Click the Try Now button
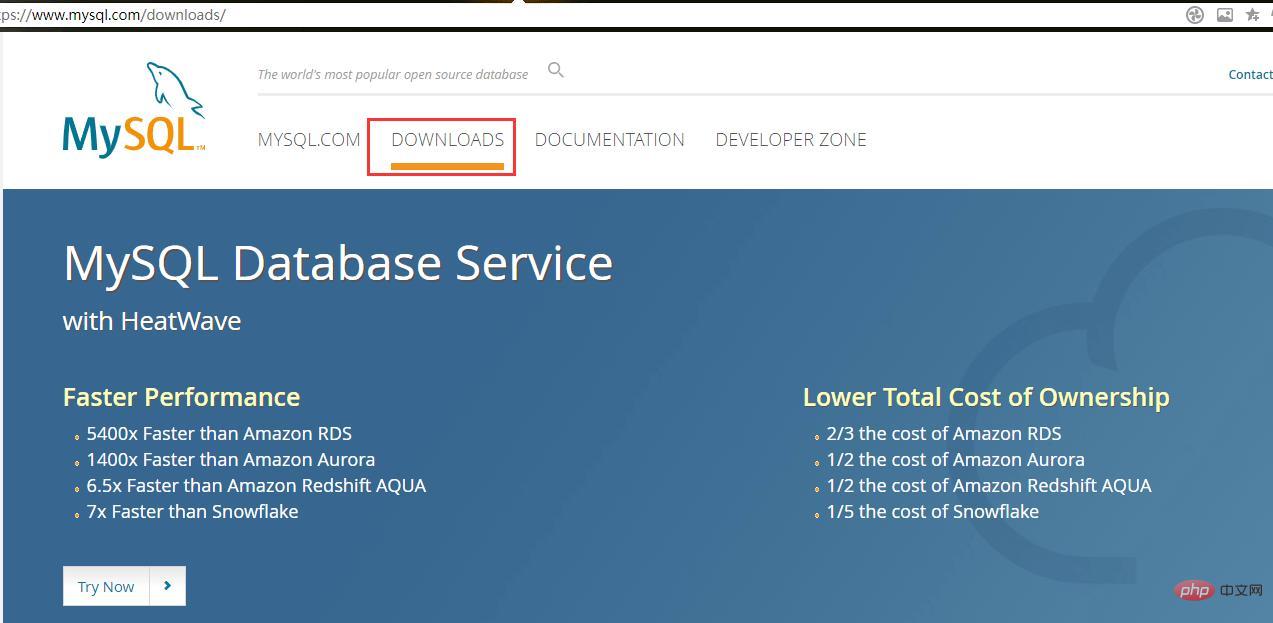1273x623 pixels. coord(105,586)
